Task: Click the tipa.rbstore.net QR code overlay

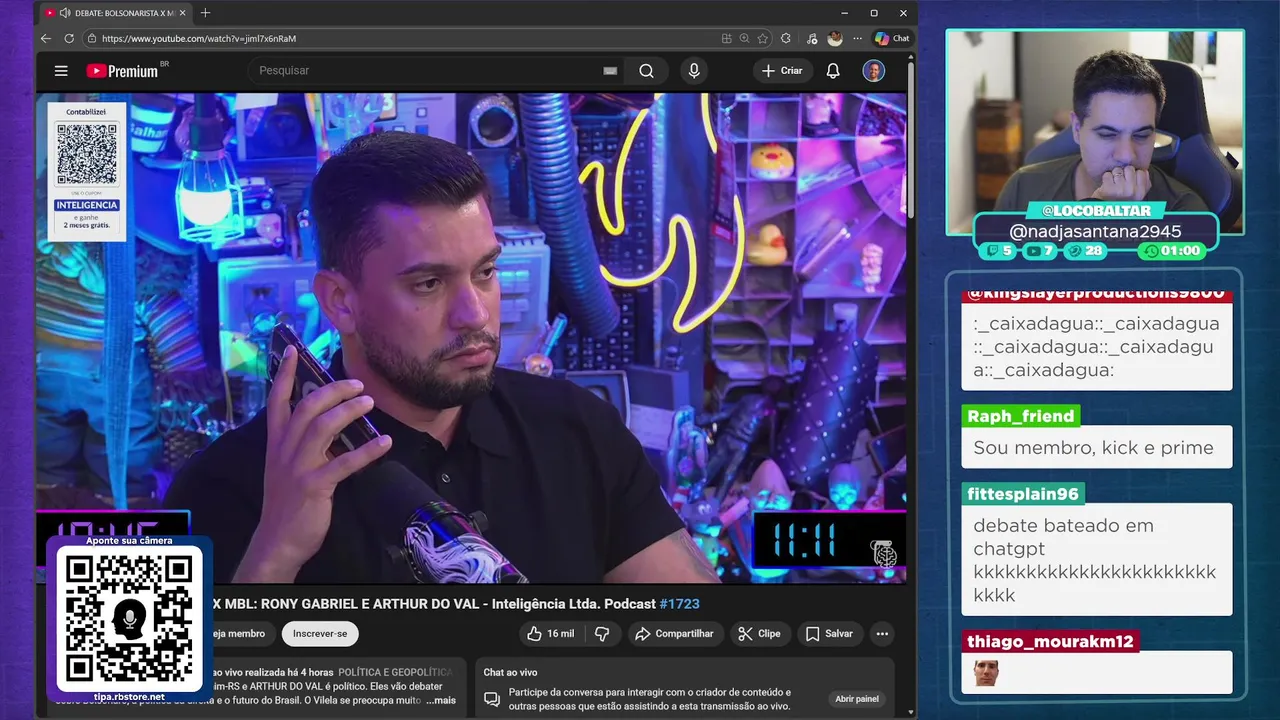Action: click(x=129, y=619)
